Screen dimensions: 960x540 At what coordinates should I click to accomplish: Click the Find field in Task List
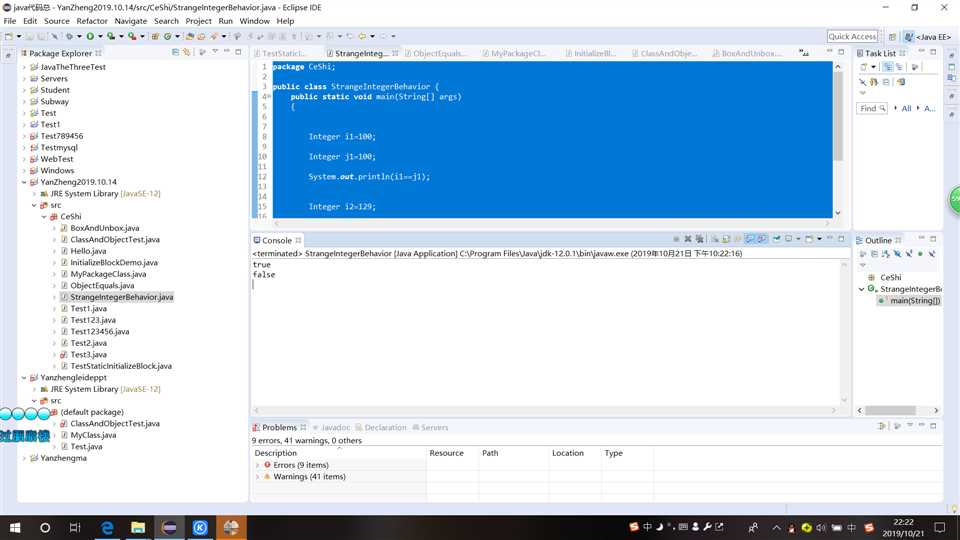(871, 108)
